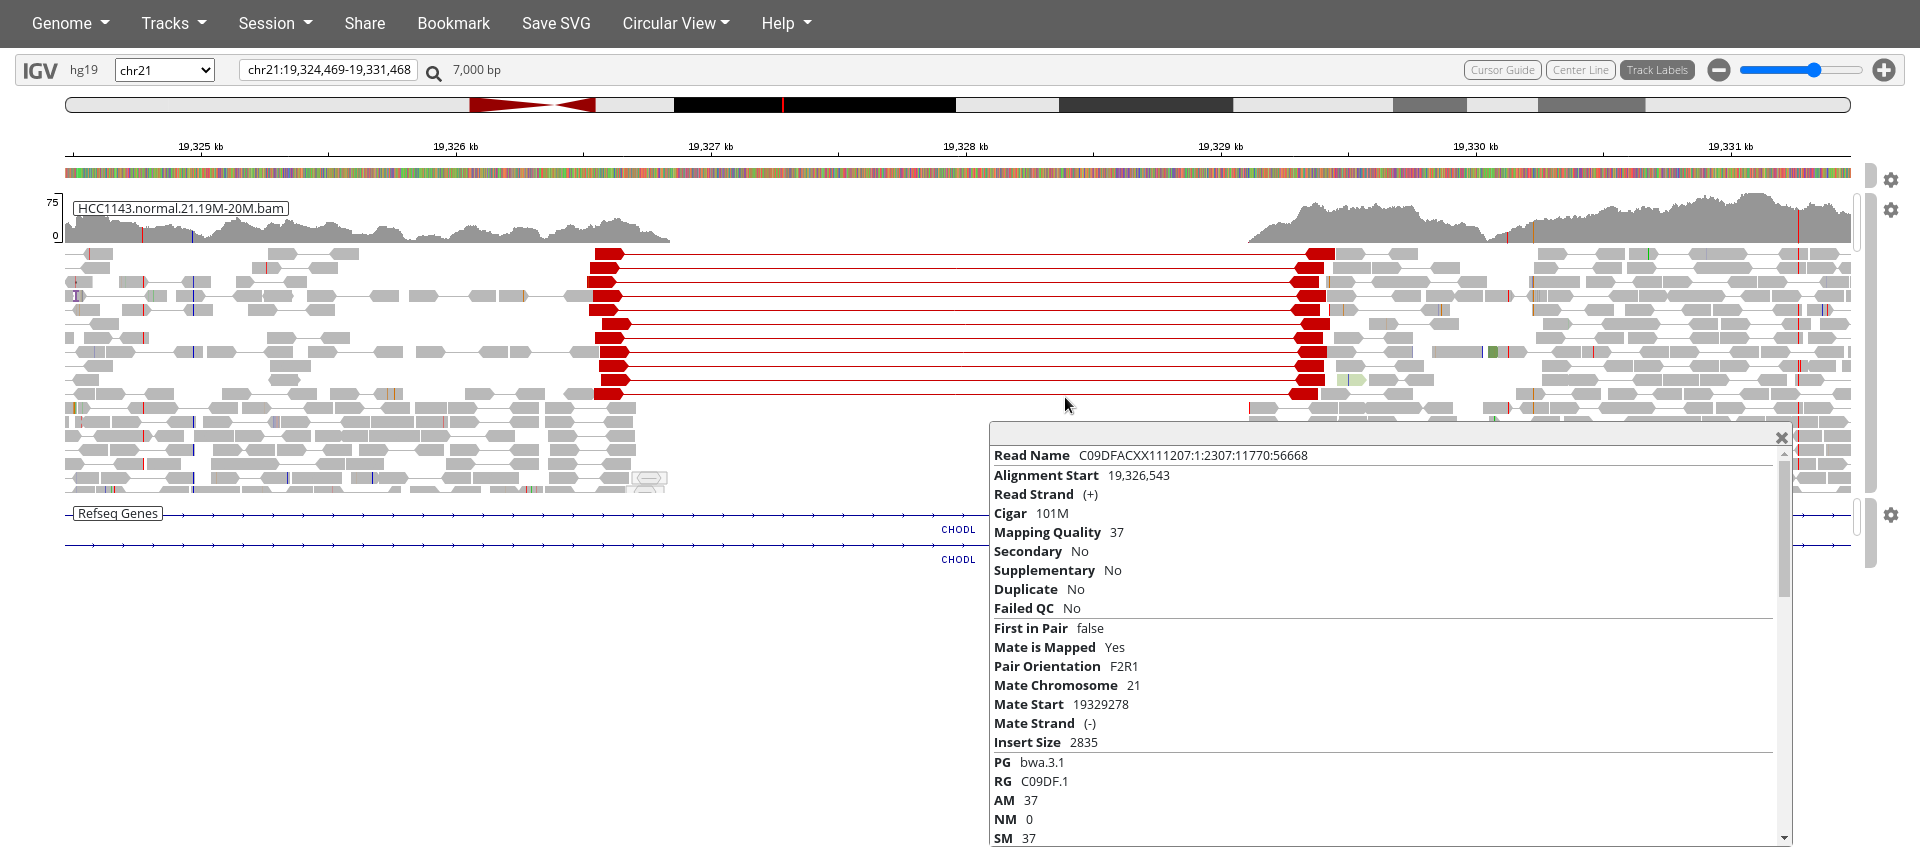Click the RG value C09DF.1
1920x847 pixels.
pyautogui.click(x=1044, y=781)
